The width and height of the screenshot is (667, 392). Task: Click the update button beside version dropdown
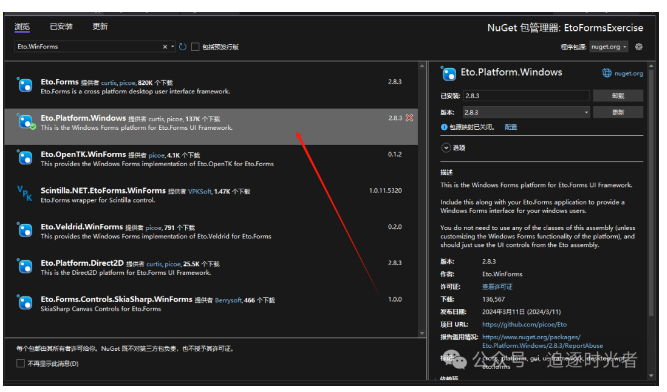(x=618, y=112)
